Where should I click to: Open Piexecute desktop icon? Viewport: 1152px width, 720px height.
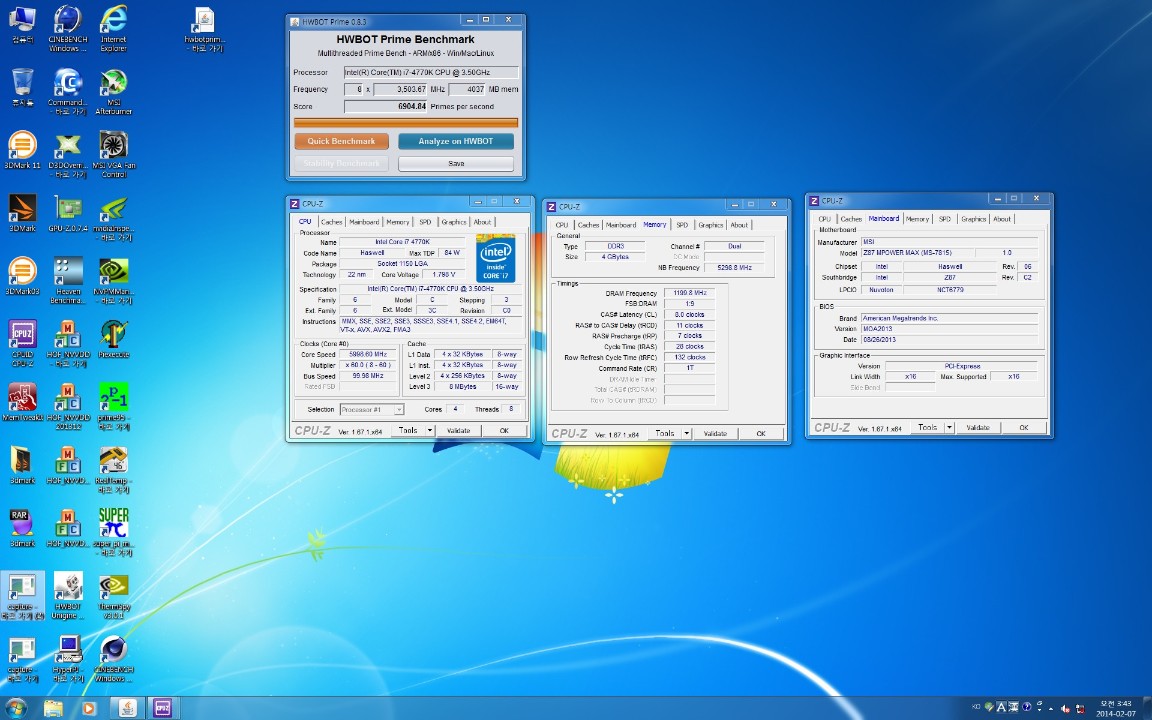113,339
